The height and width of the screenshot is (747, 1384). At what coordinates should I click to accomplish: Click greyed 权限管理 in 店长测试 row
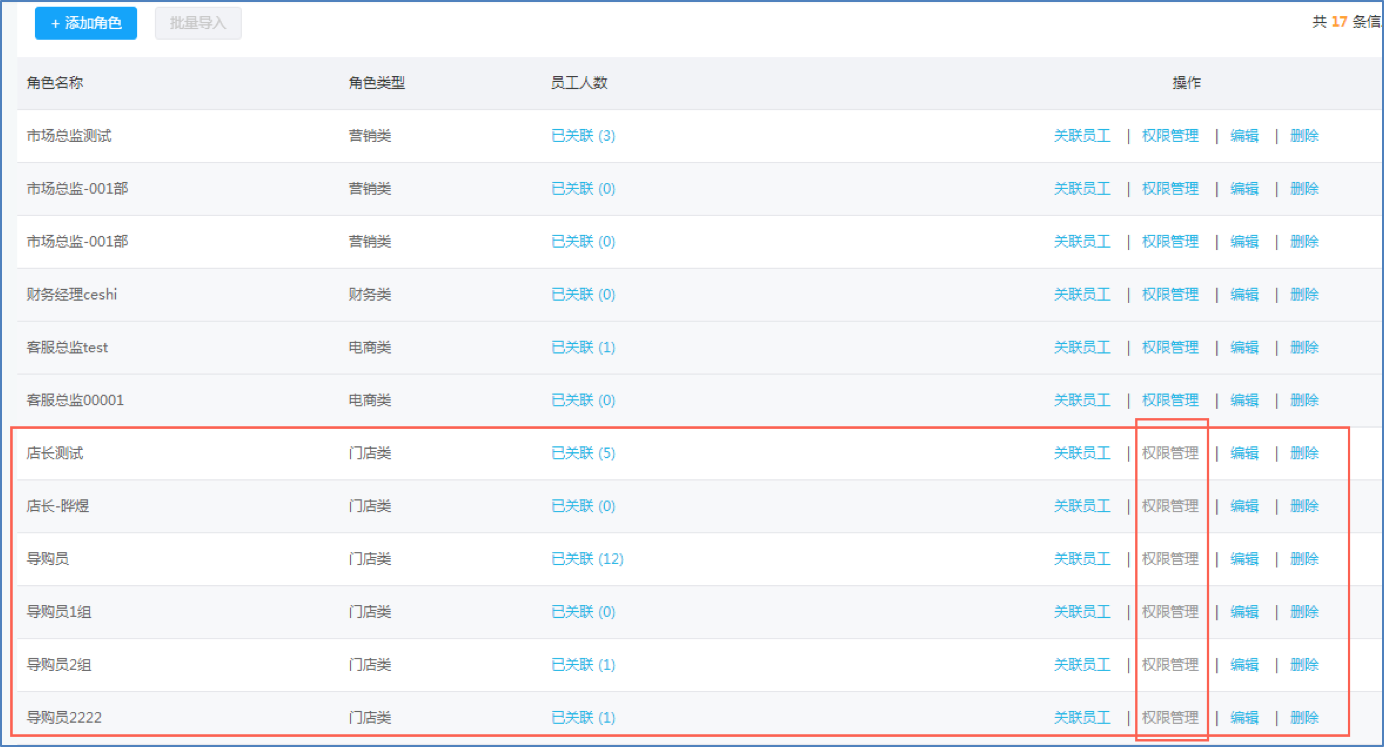(x=1170, y=454)
